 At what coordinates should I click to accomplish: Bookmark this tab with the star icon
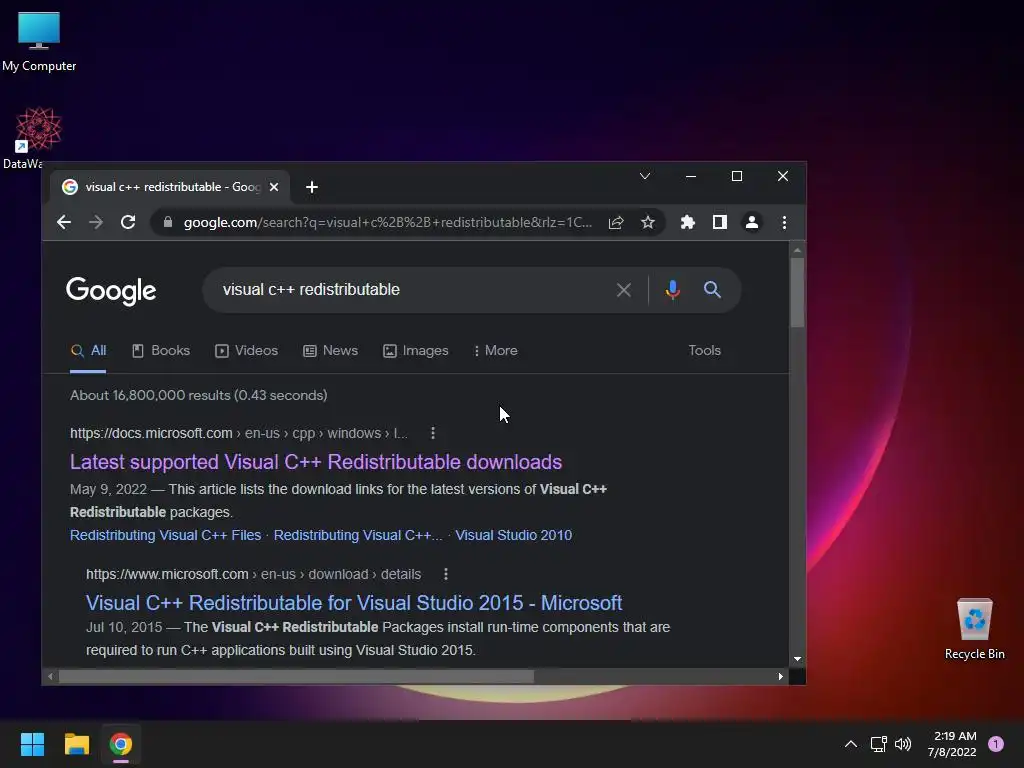tap(648, 223)
